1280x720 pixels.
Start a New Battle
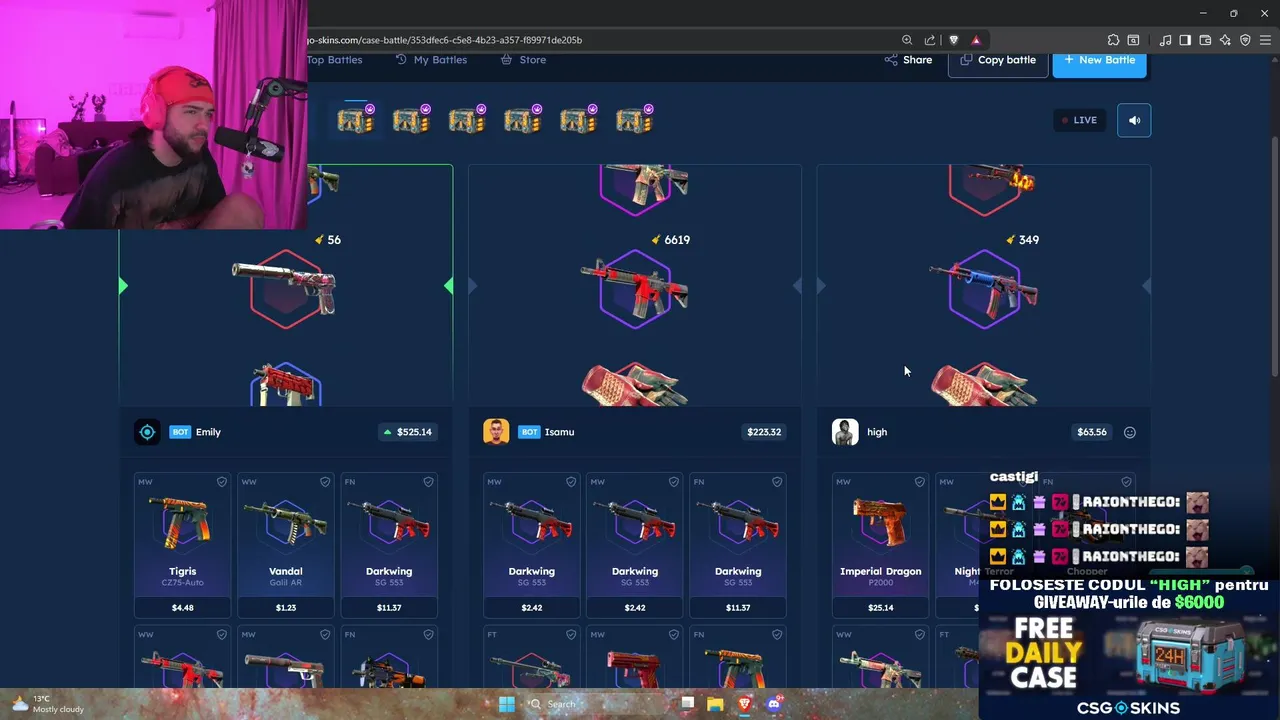click(1099, 60)
